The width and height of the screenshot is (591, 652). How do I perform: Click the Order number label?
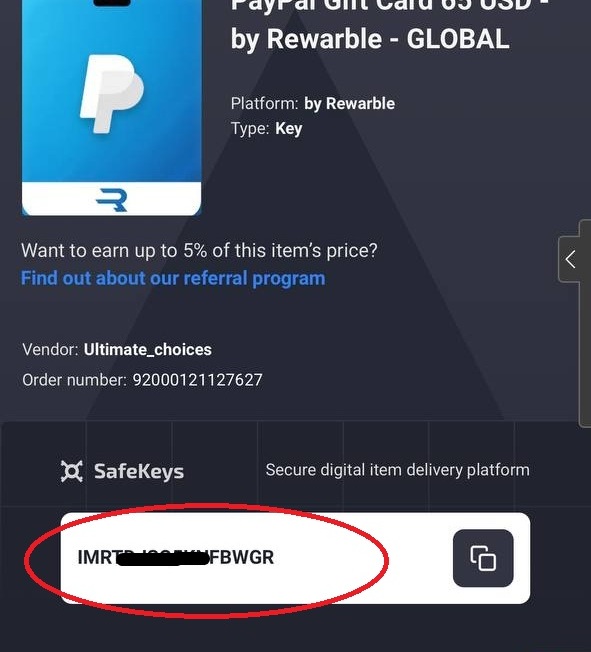click(x=74, y=380)
